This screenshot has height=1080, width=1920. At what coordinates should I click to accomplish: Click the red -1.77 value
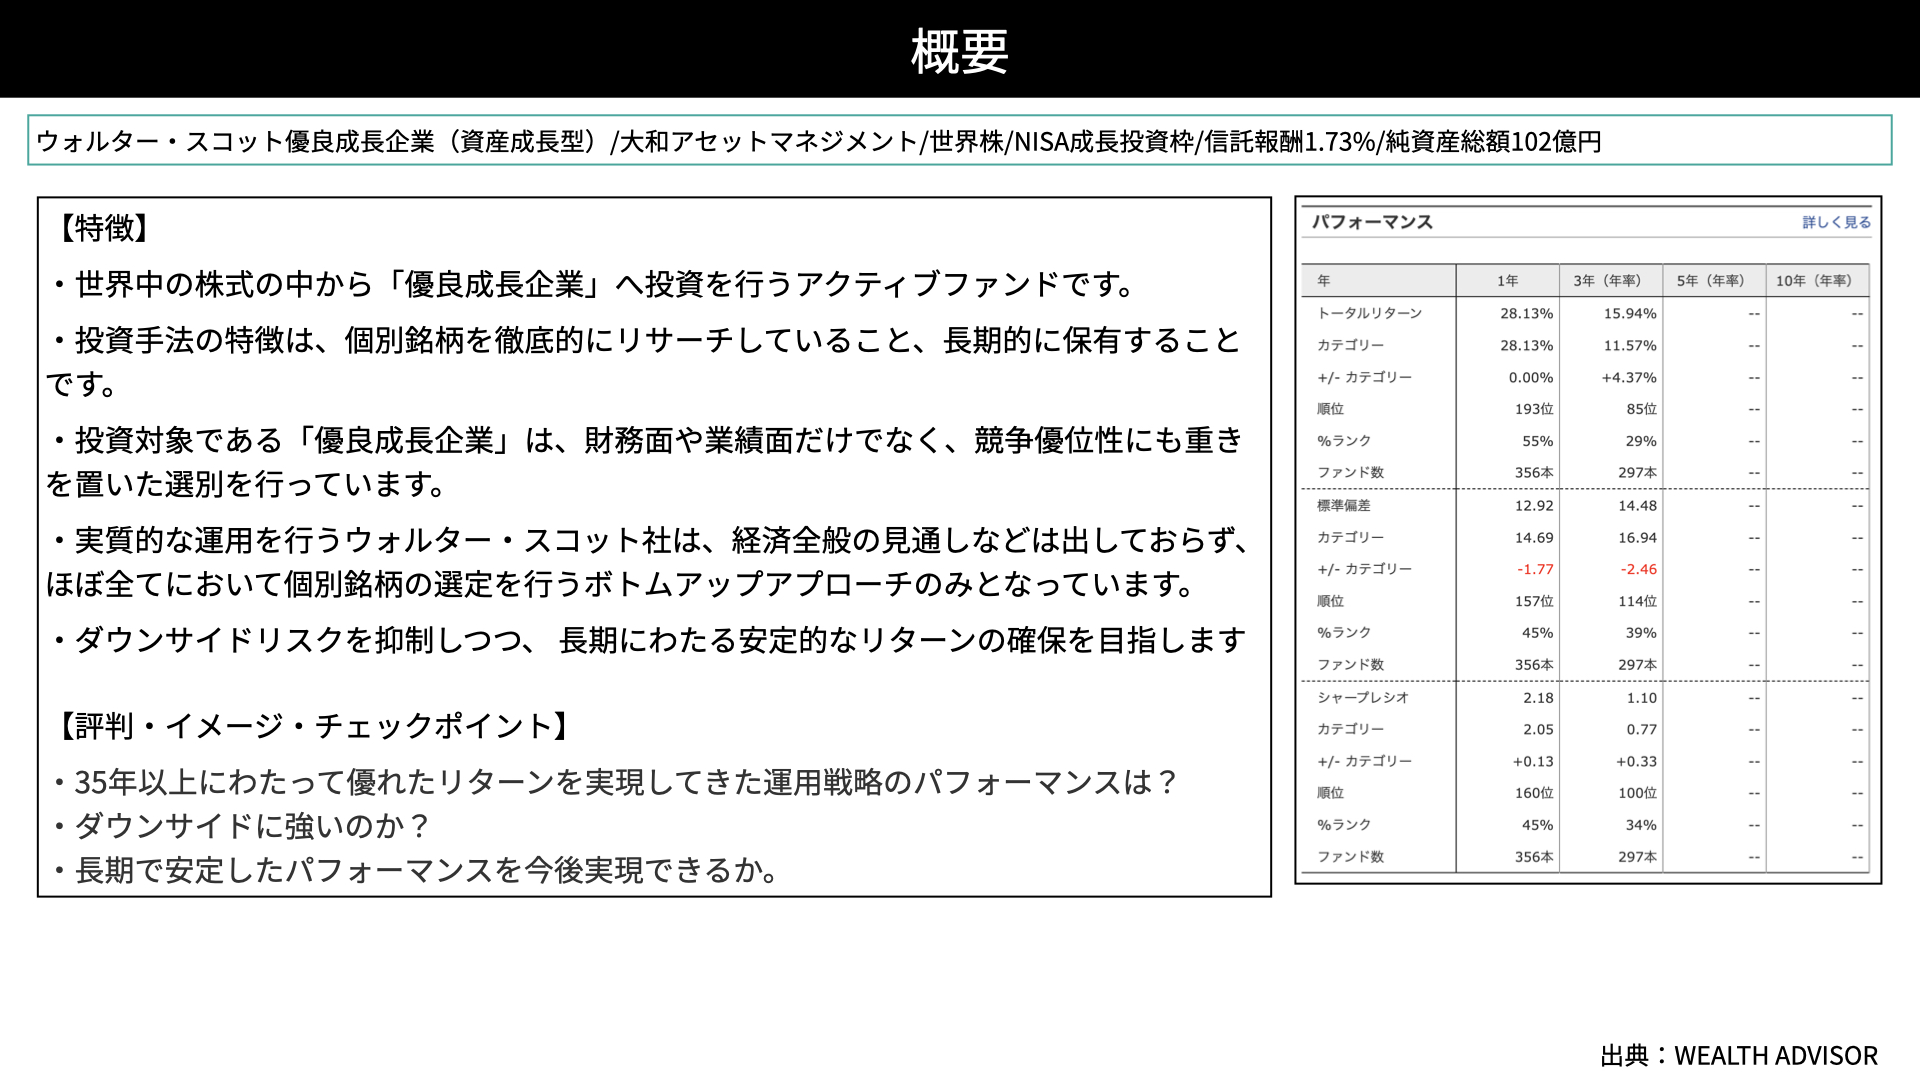(1535, 569)
